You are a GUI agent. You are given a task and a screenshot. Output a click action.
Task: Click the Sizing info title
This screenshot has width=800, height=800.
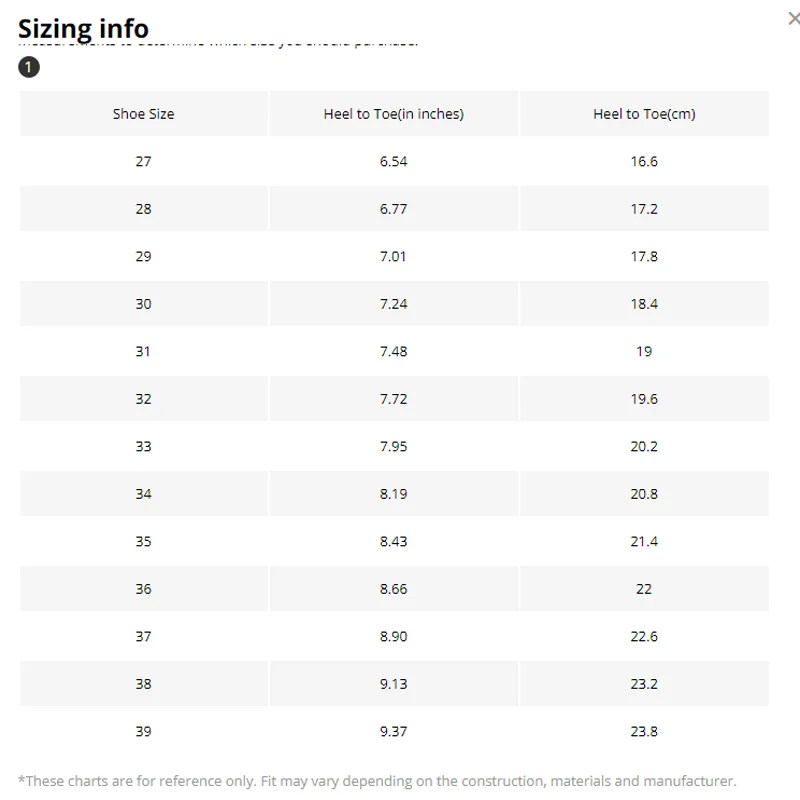pyautogui.click(x=83, y=28)
